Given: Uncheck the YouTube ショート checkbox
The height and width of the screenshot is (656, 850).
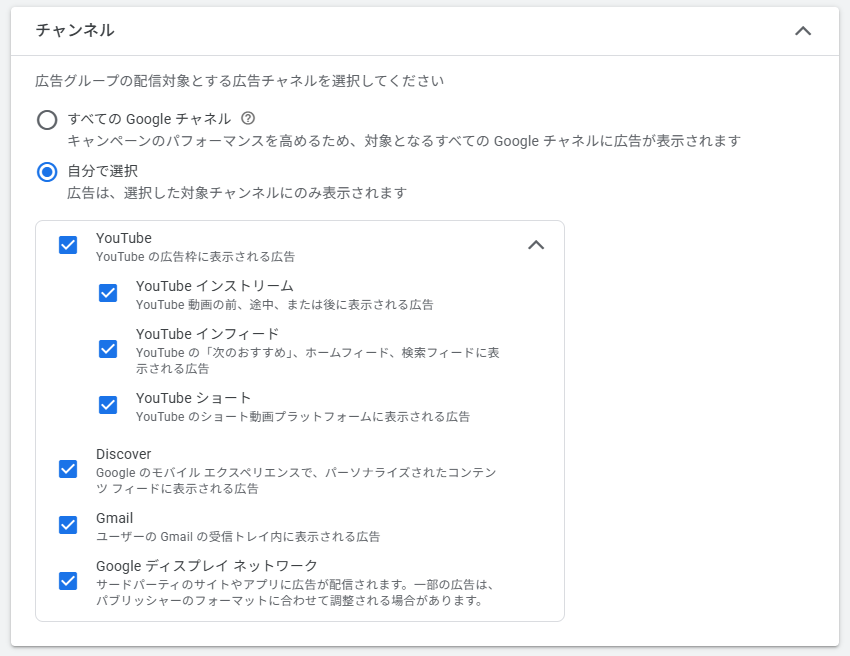Looking at the screenshot, I should 108,405.
